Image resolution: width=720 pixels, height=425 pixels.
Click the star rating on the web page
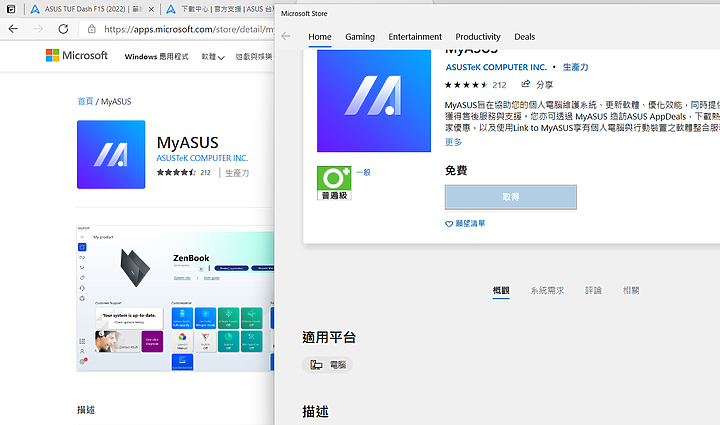click(176, 173)
